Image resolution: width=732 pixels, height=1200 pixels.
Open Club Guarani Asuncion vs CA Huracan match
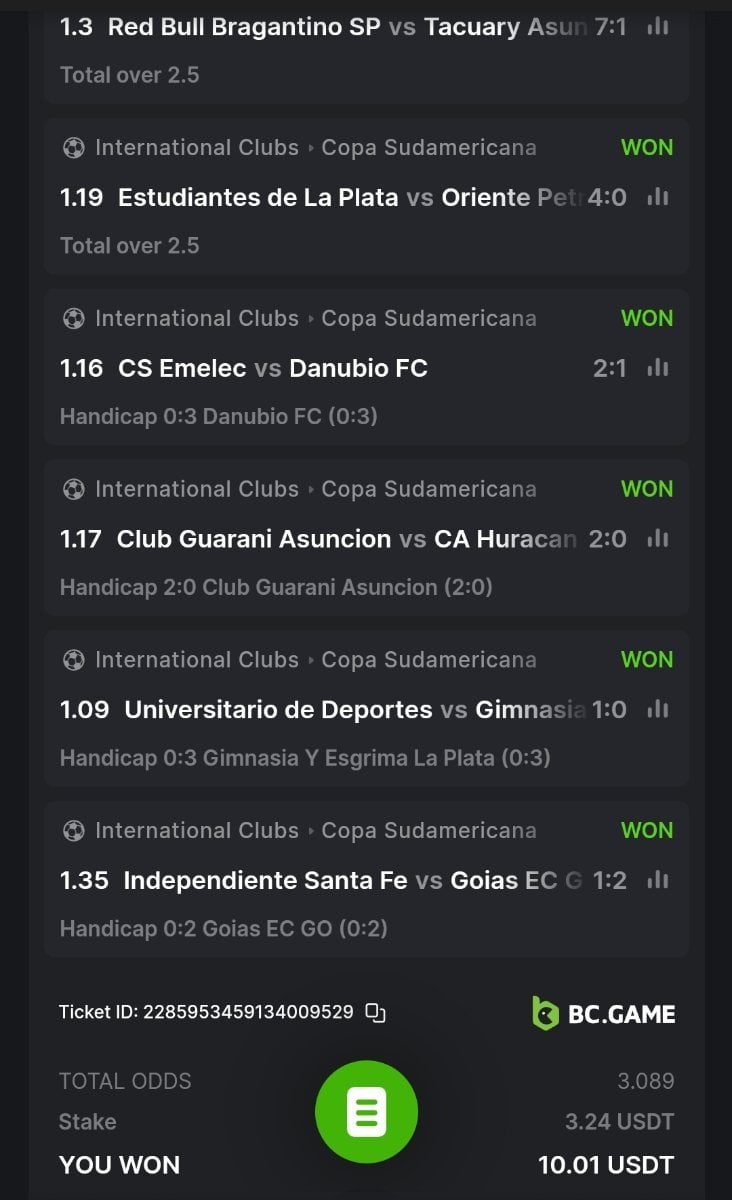click(346, 539)
